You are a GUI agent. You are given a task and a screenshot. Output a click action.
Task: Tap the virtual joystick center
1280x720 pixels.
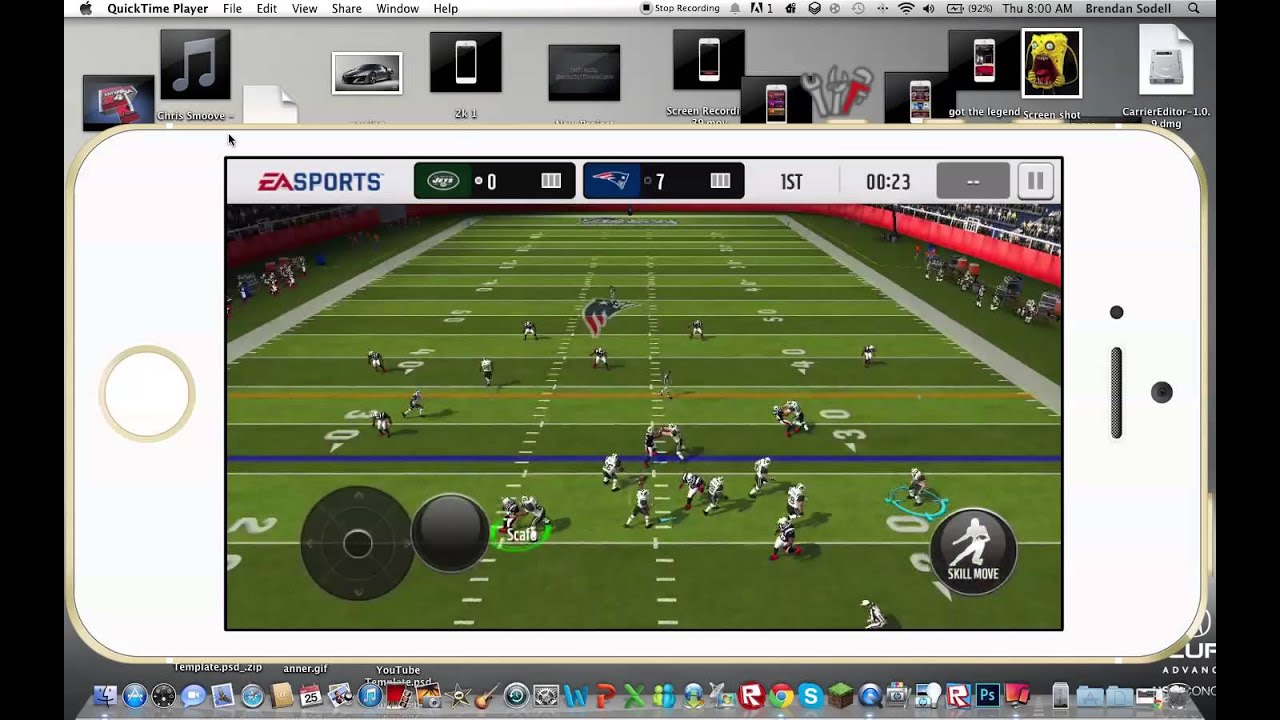(x=357, y=544)
